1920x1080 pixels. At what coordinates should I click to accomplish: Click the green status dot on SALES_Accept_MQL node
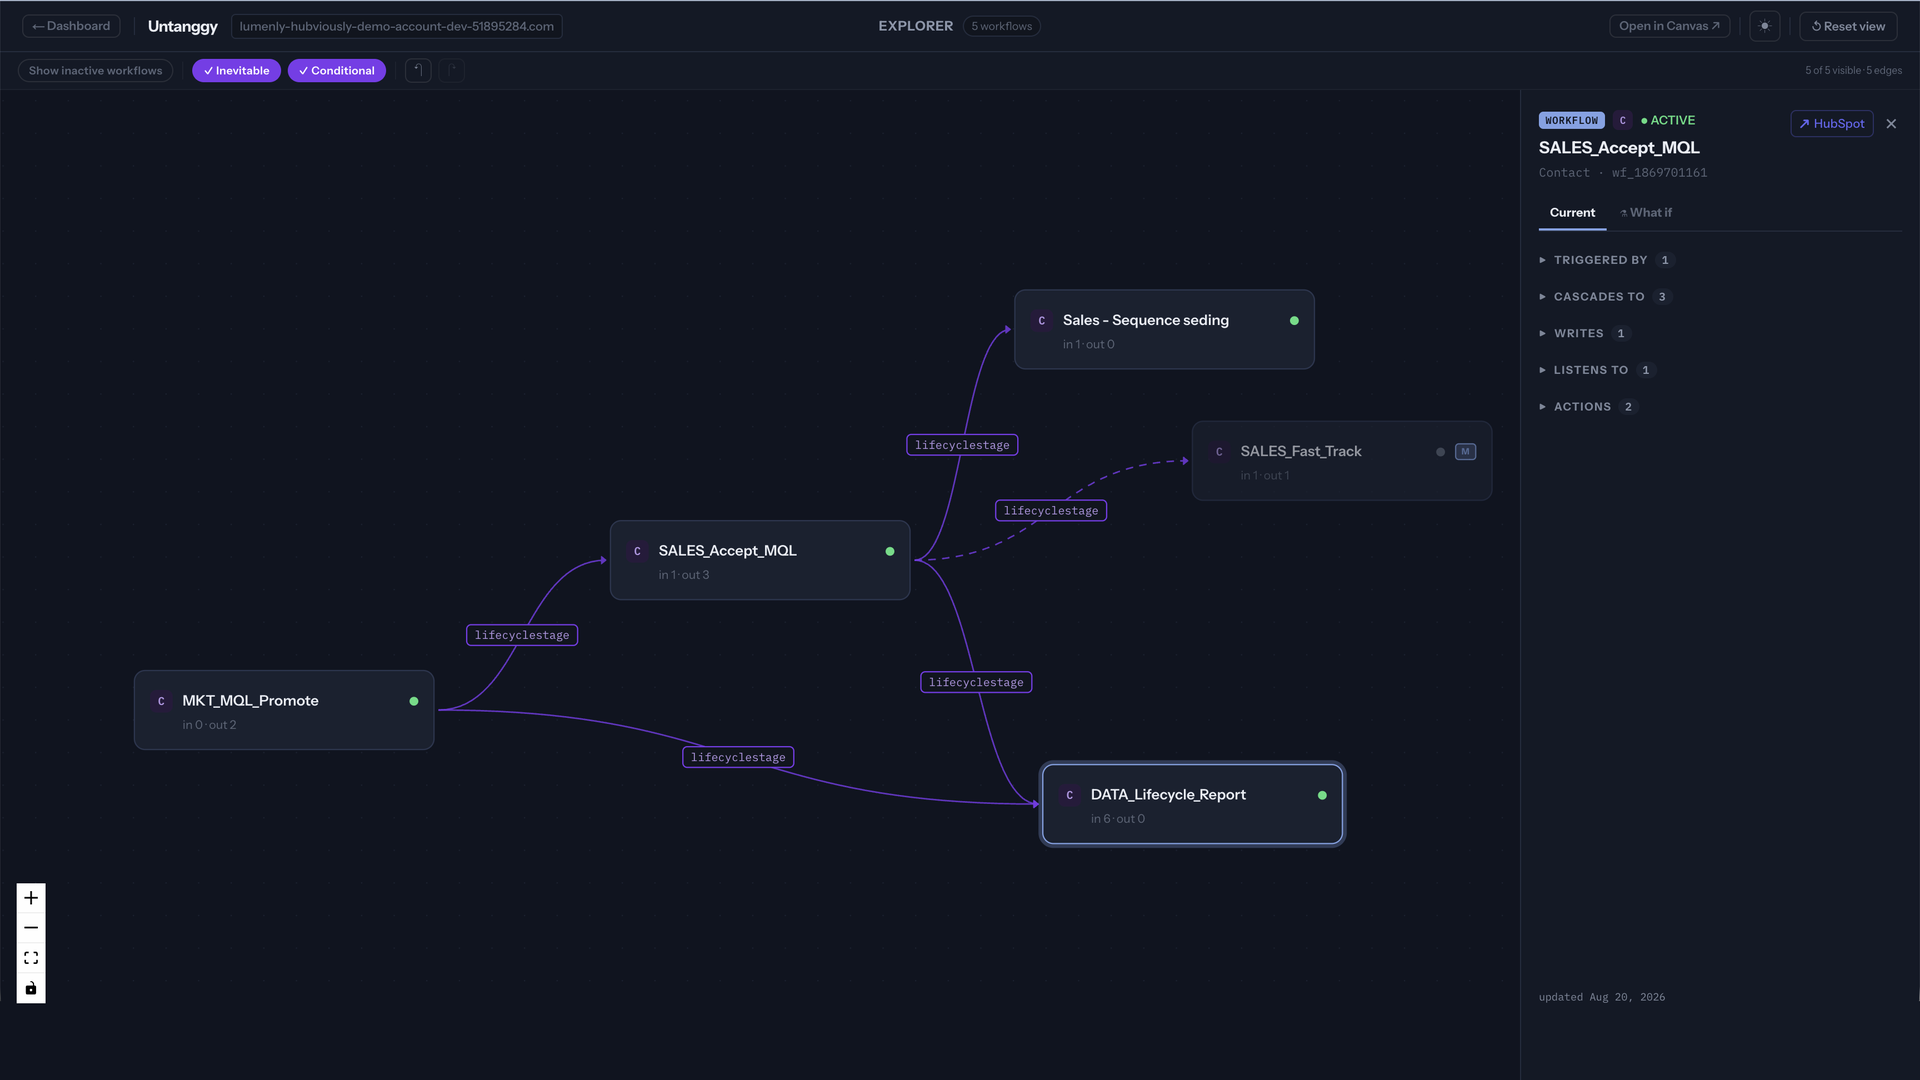(x=890, y=552)
